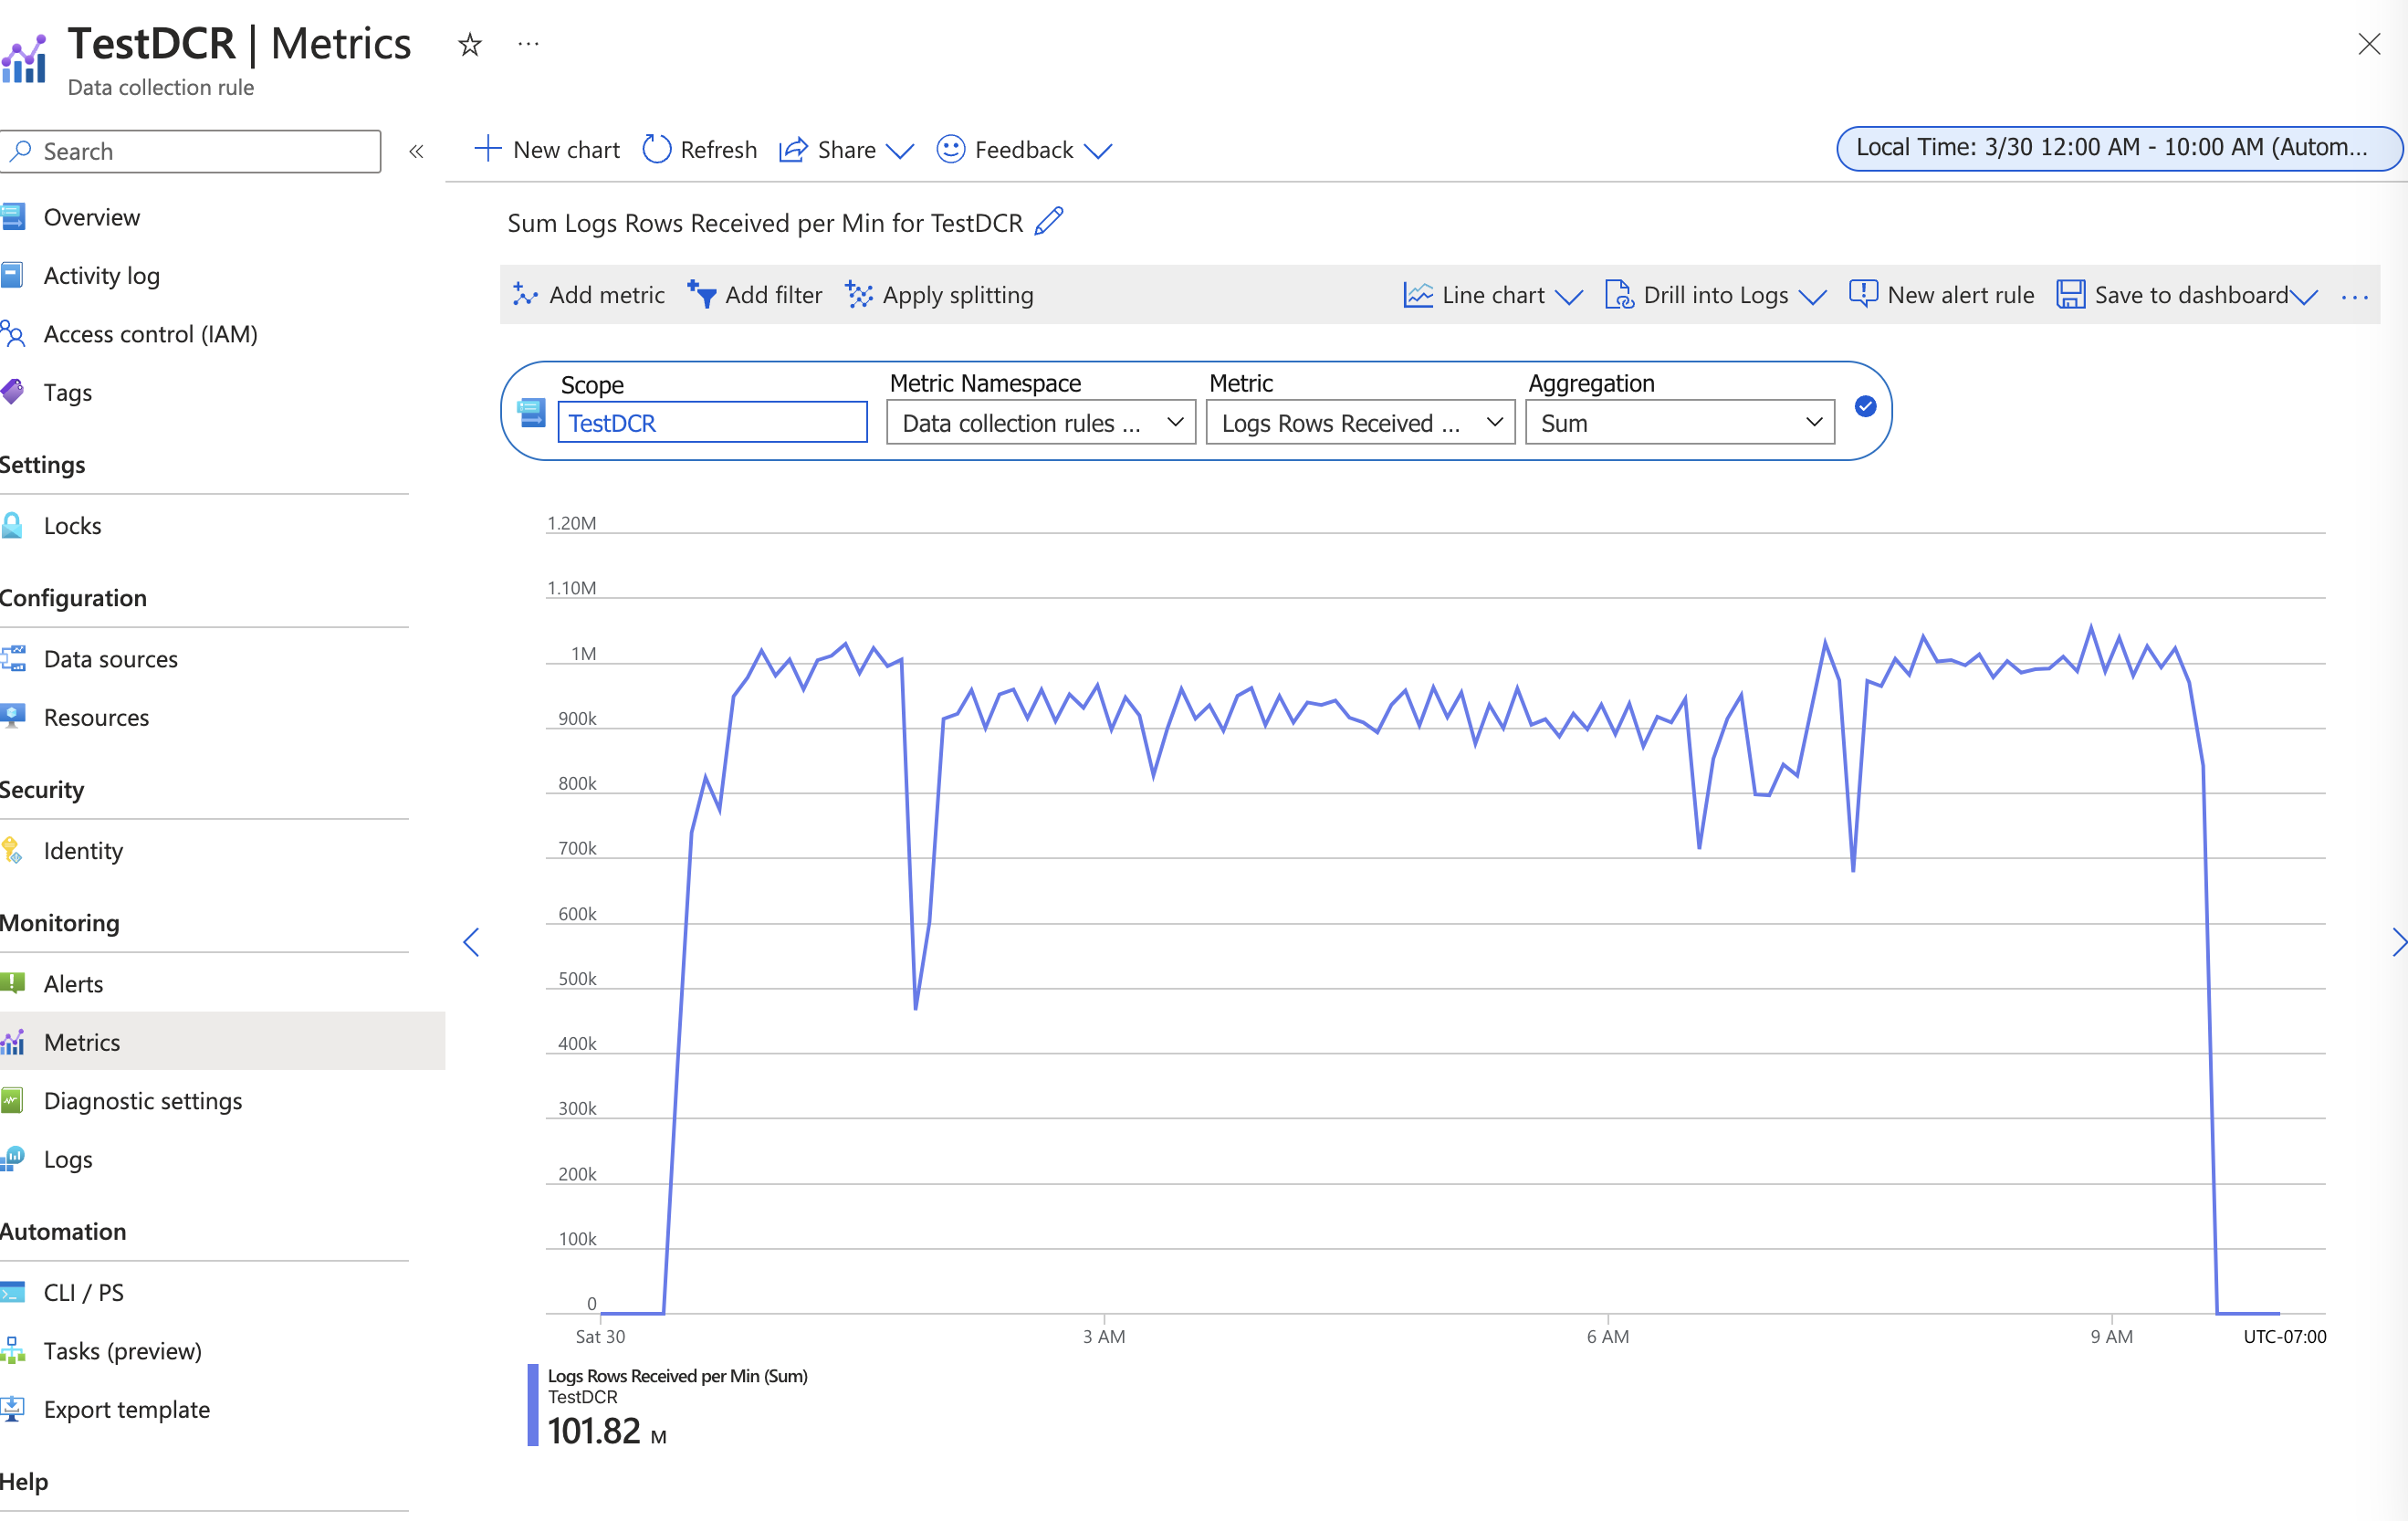Click the Resources sidebar icon

click(x=12, y=717)
